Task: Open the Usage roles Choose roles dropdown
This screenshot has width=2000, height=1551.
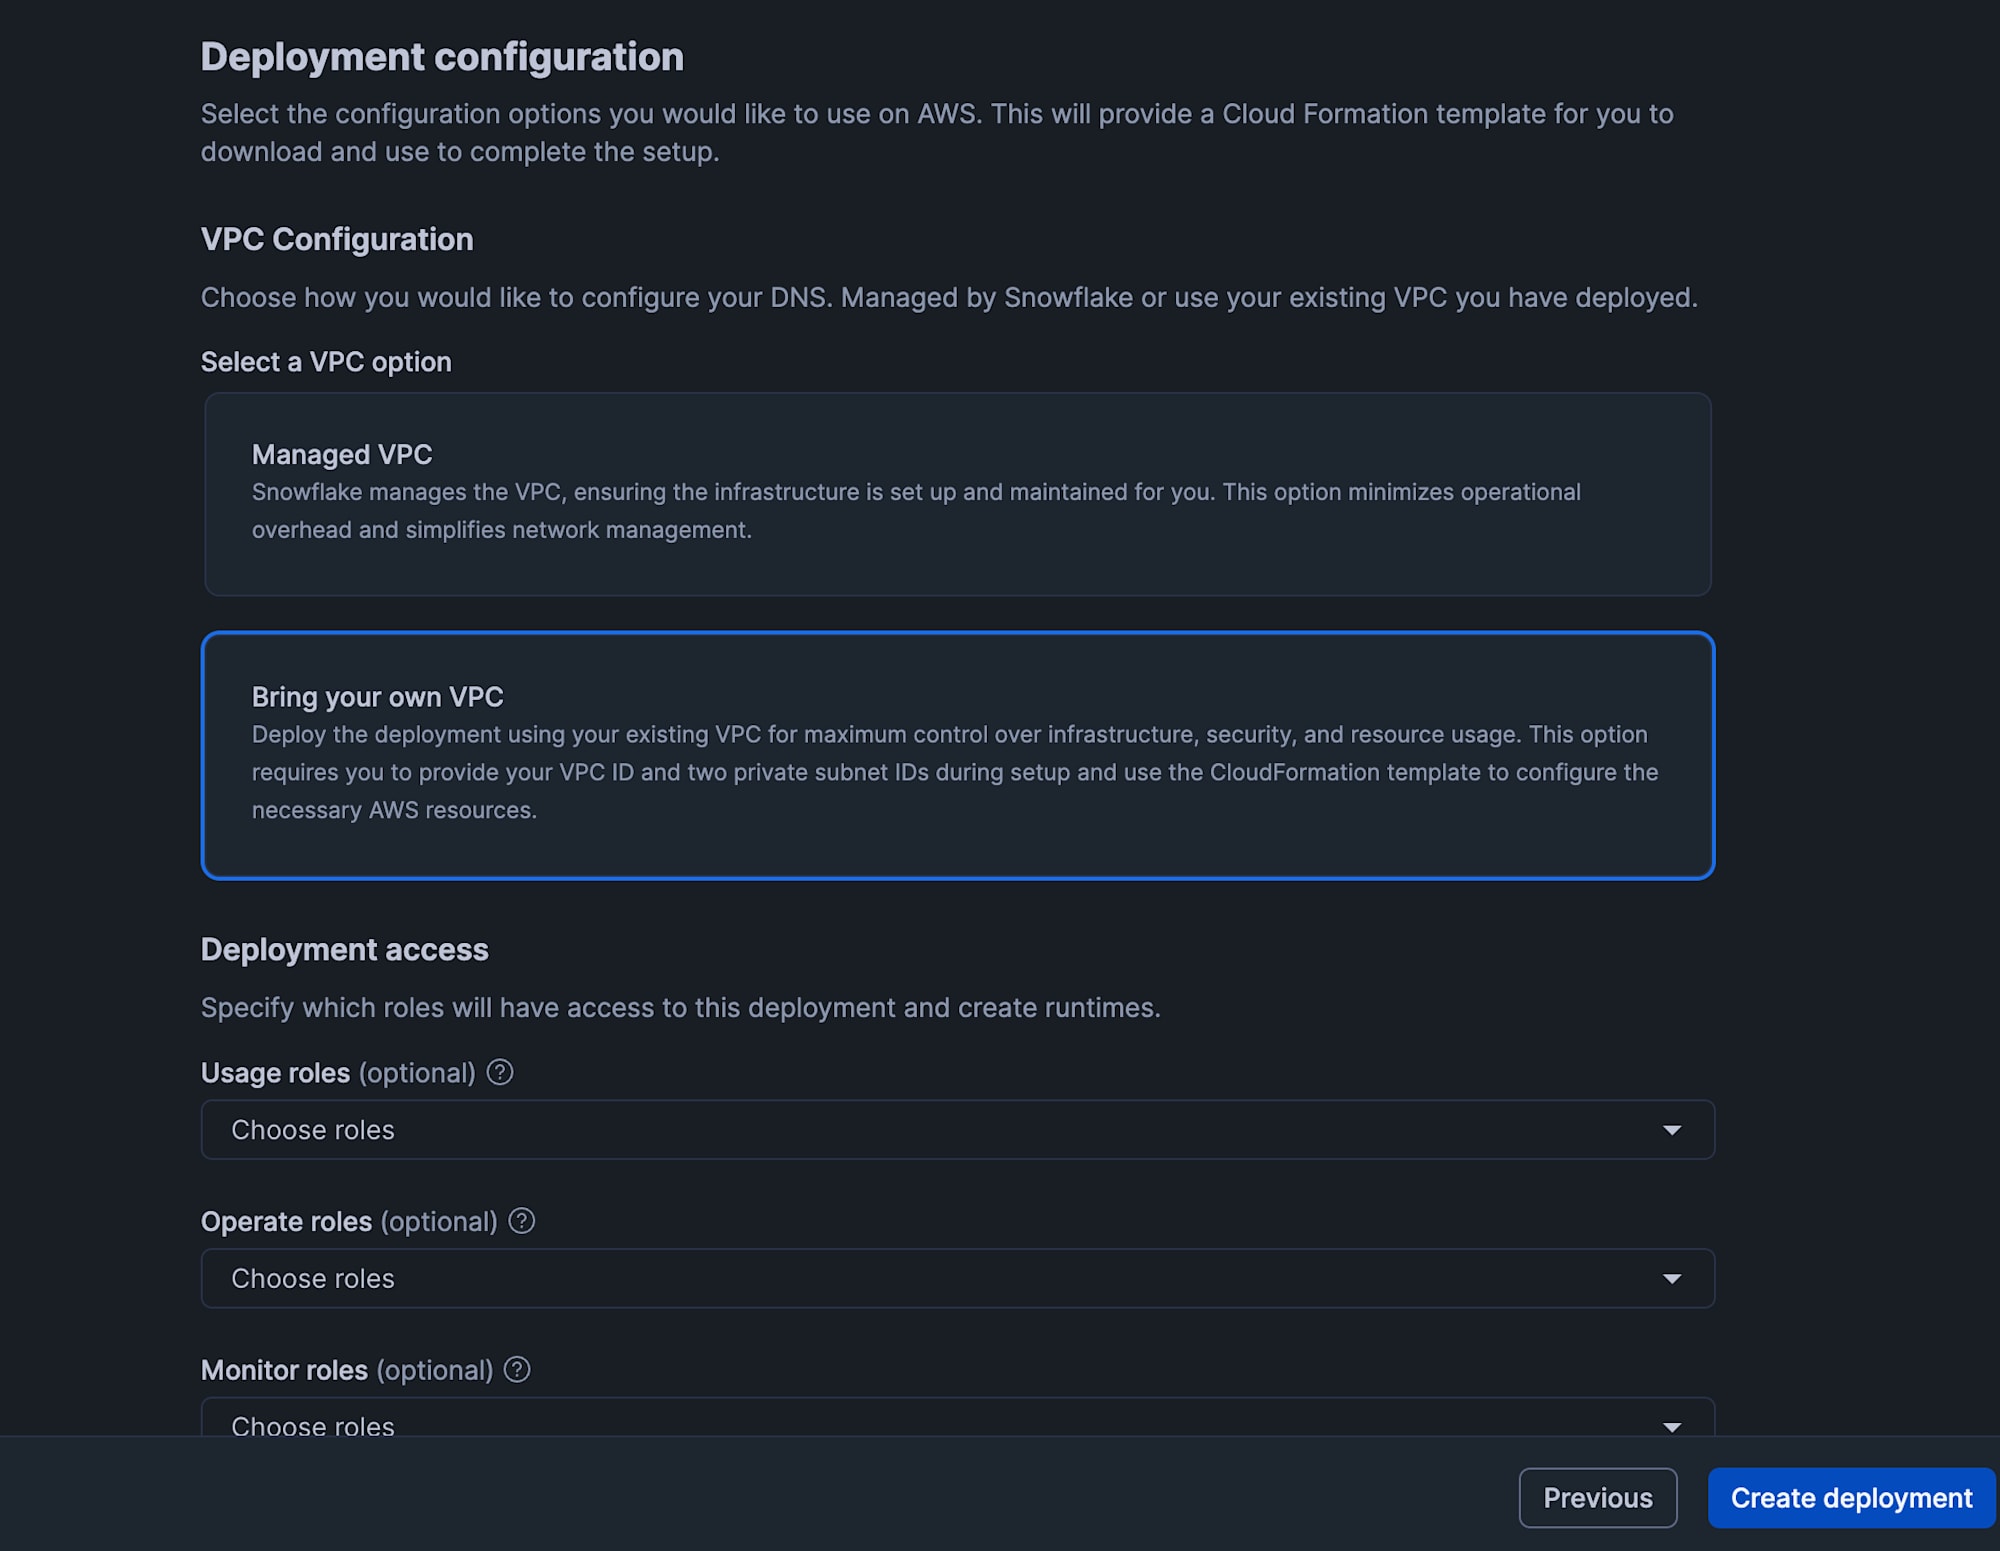Action: pyautogui.click(x=958, y=1130)
